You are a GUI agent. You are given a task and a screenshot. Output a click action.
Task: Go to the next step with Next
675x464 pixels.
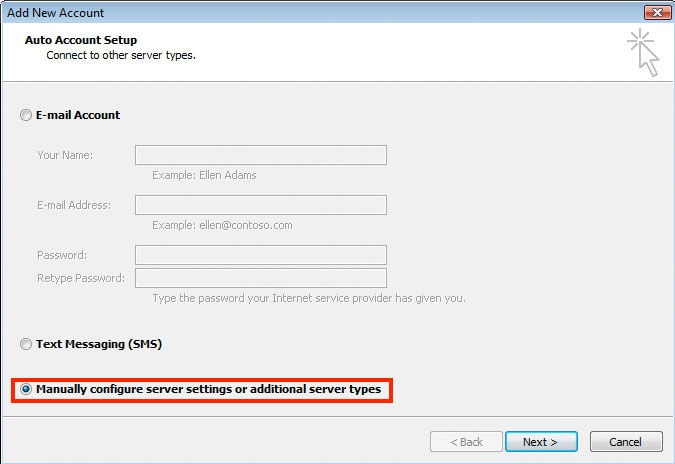(x=541, y=442)
